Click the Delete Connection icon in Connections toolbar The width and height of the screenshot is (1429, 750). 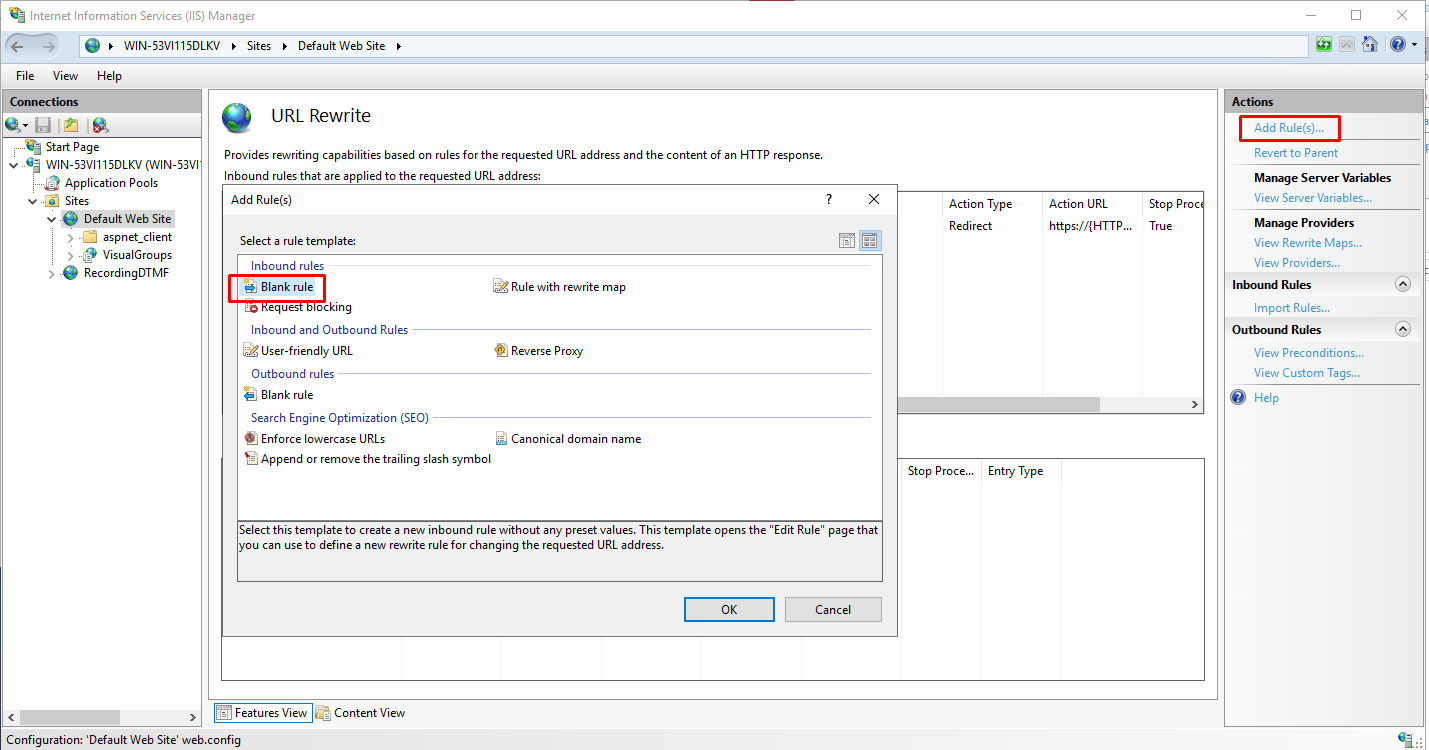point(99,125)
